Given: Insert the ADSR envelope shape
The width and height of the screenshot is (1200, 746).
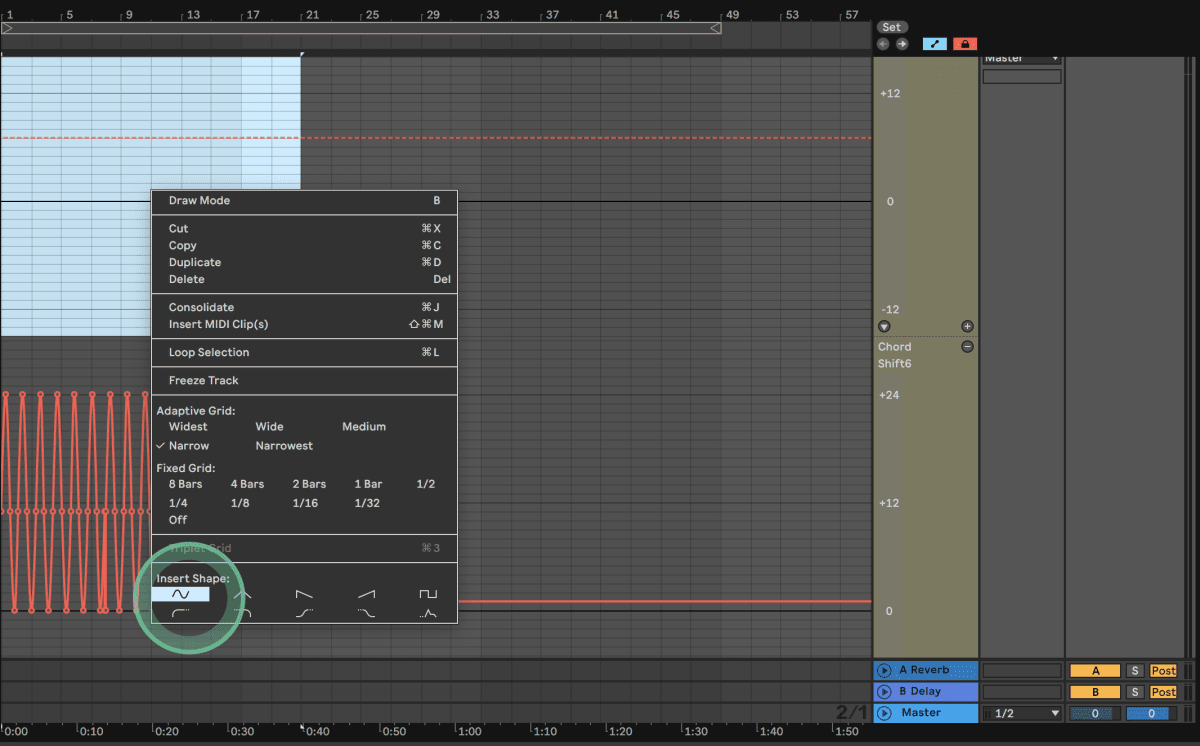Looking at the screenshot, I should (x=428, y=613).
